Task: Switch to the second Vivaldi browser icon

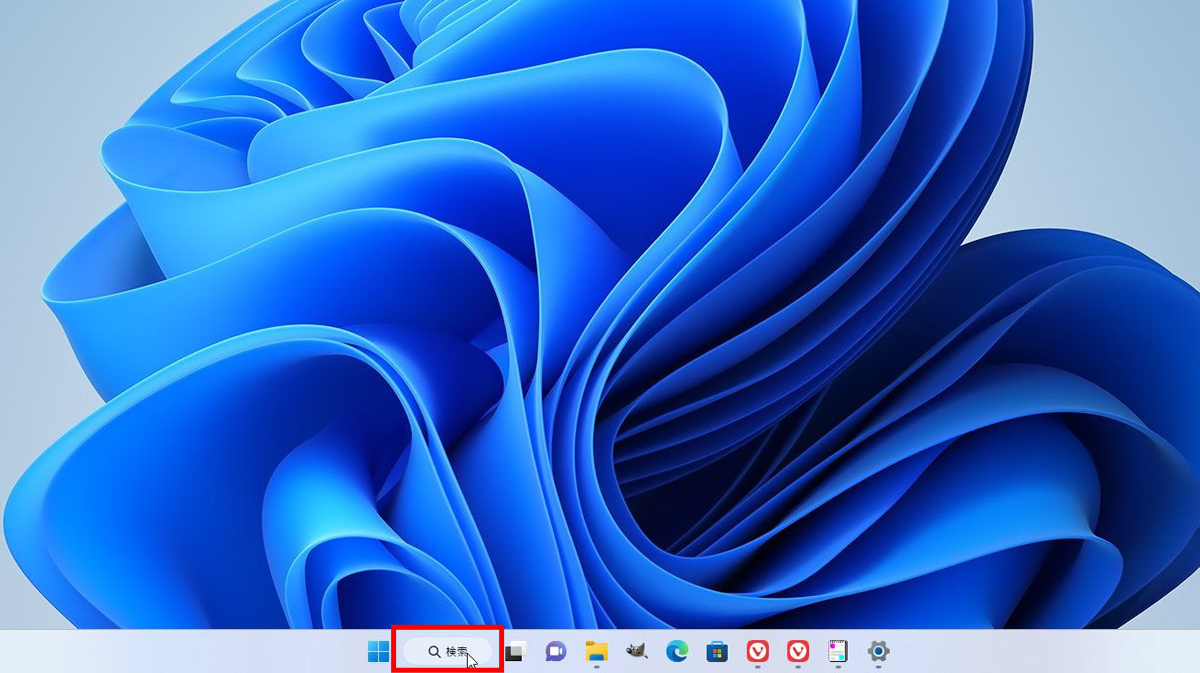Action: 798,652
